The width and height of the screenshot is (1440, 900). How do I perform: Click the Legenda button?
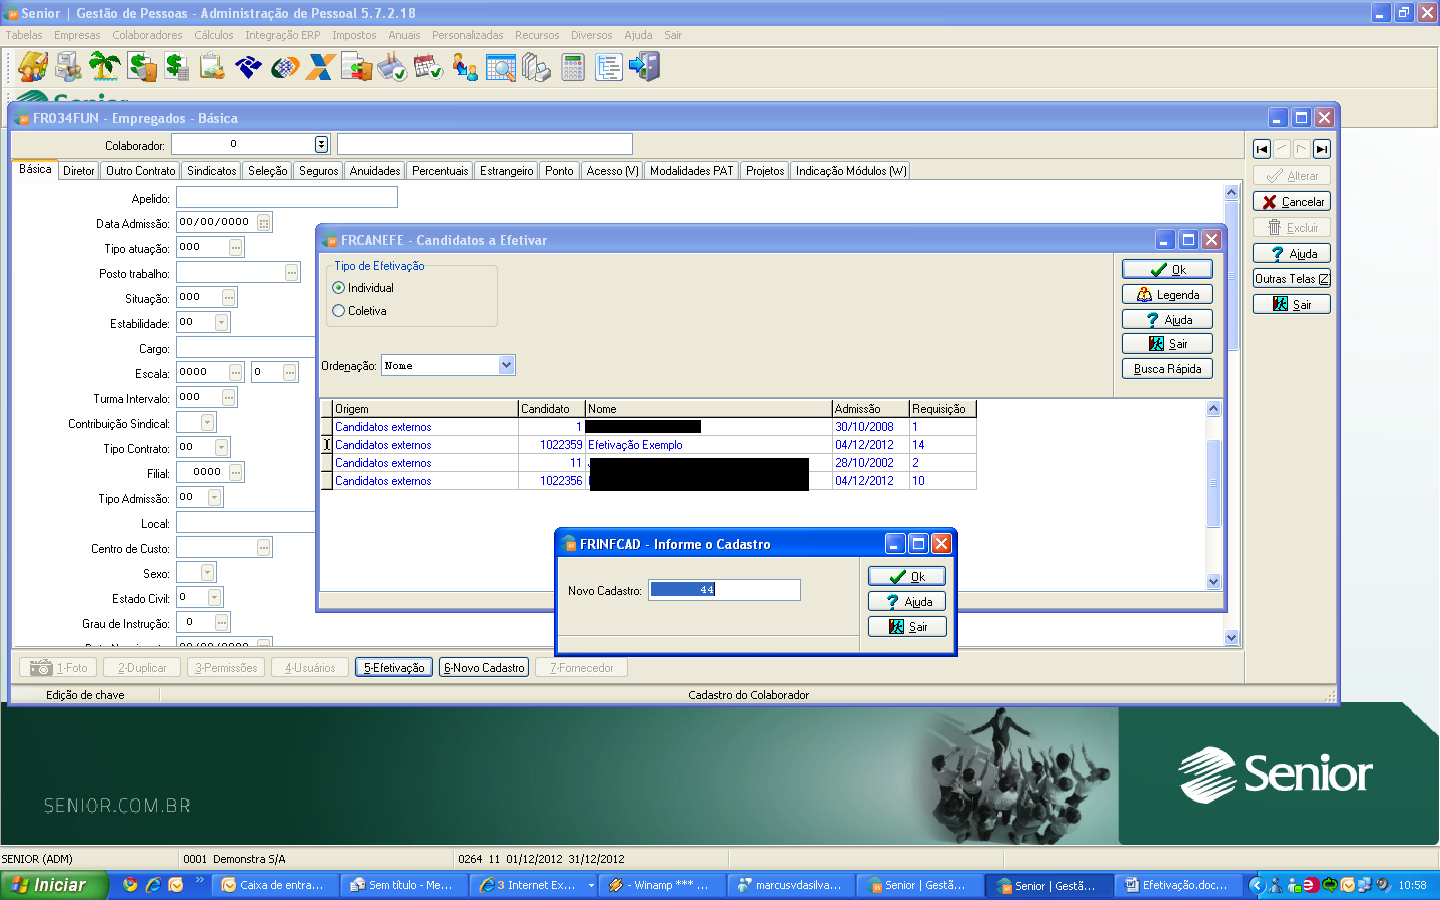1167,294
